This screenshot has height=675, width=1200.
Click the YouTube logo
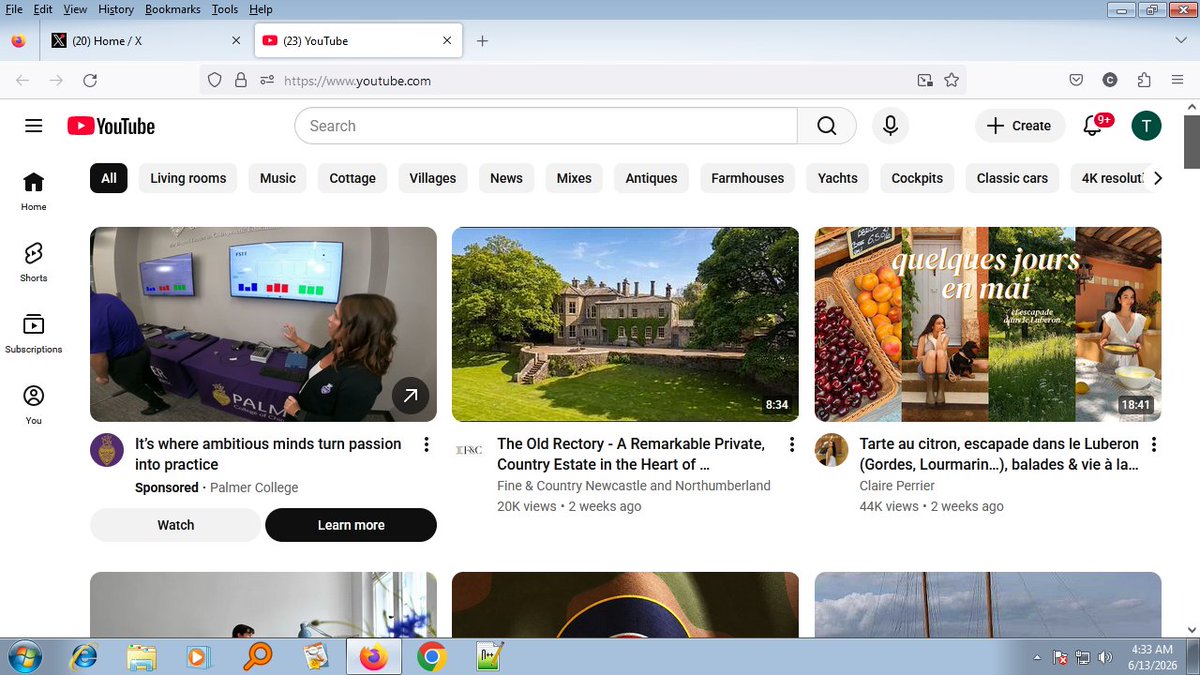111,126
